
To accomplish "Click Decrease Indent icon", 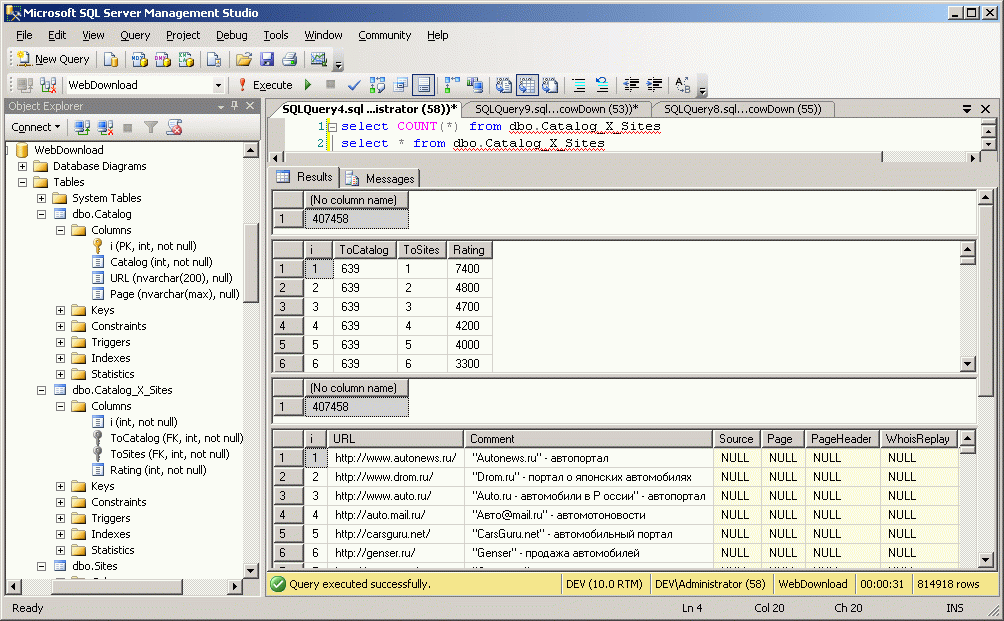I will (631, 85).
